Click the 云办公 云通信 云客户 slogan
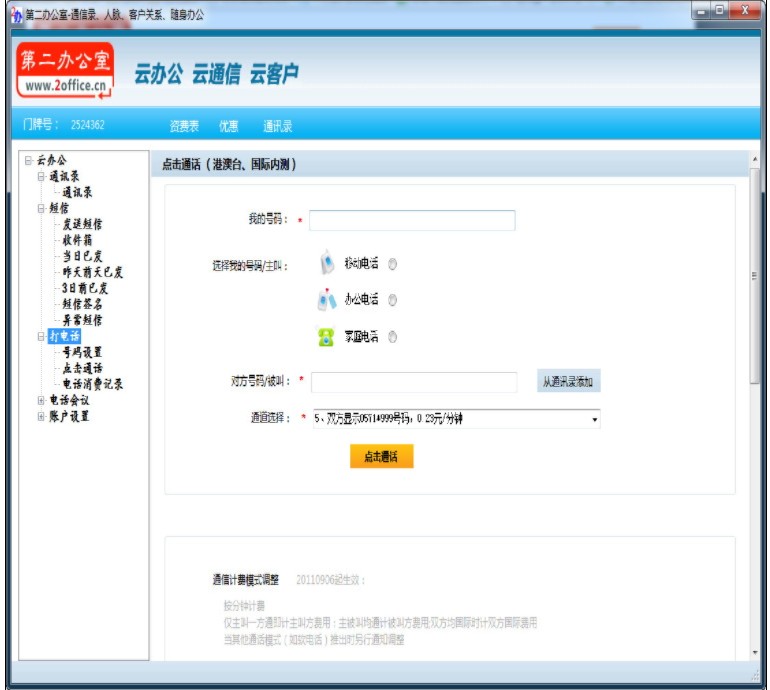770x690 pixels. click(x=217, y=74)
